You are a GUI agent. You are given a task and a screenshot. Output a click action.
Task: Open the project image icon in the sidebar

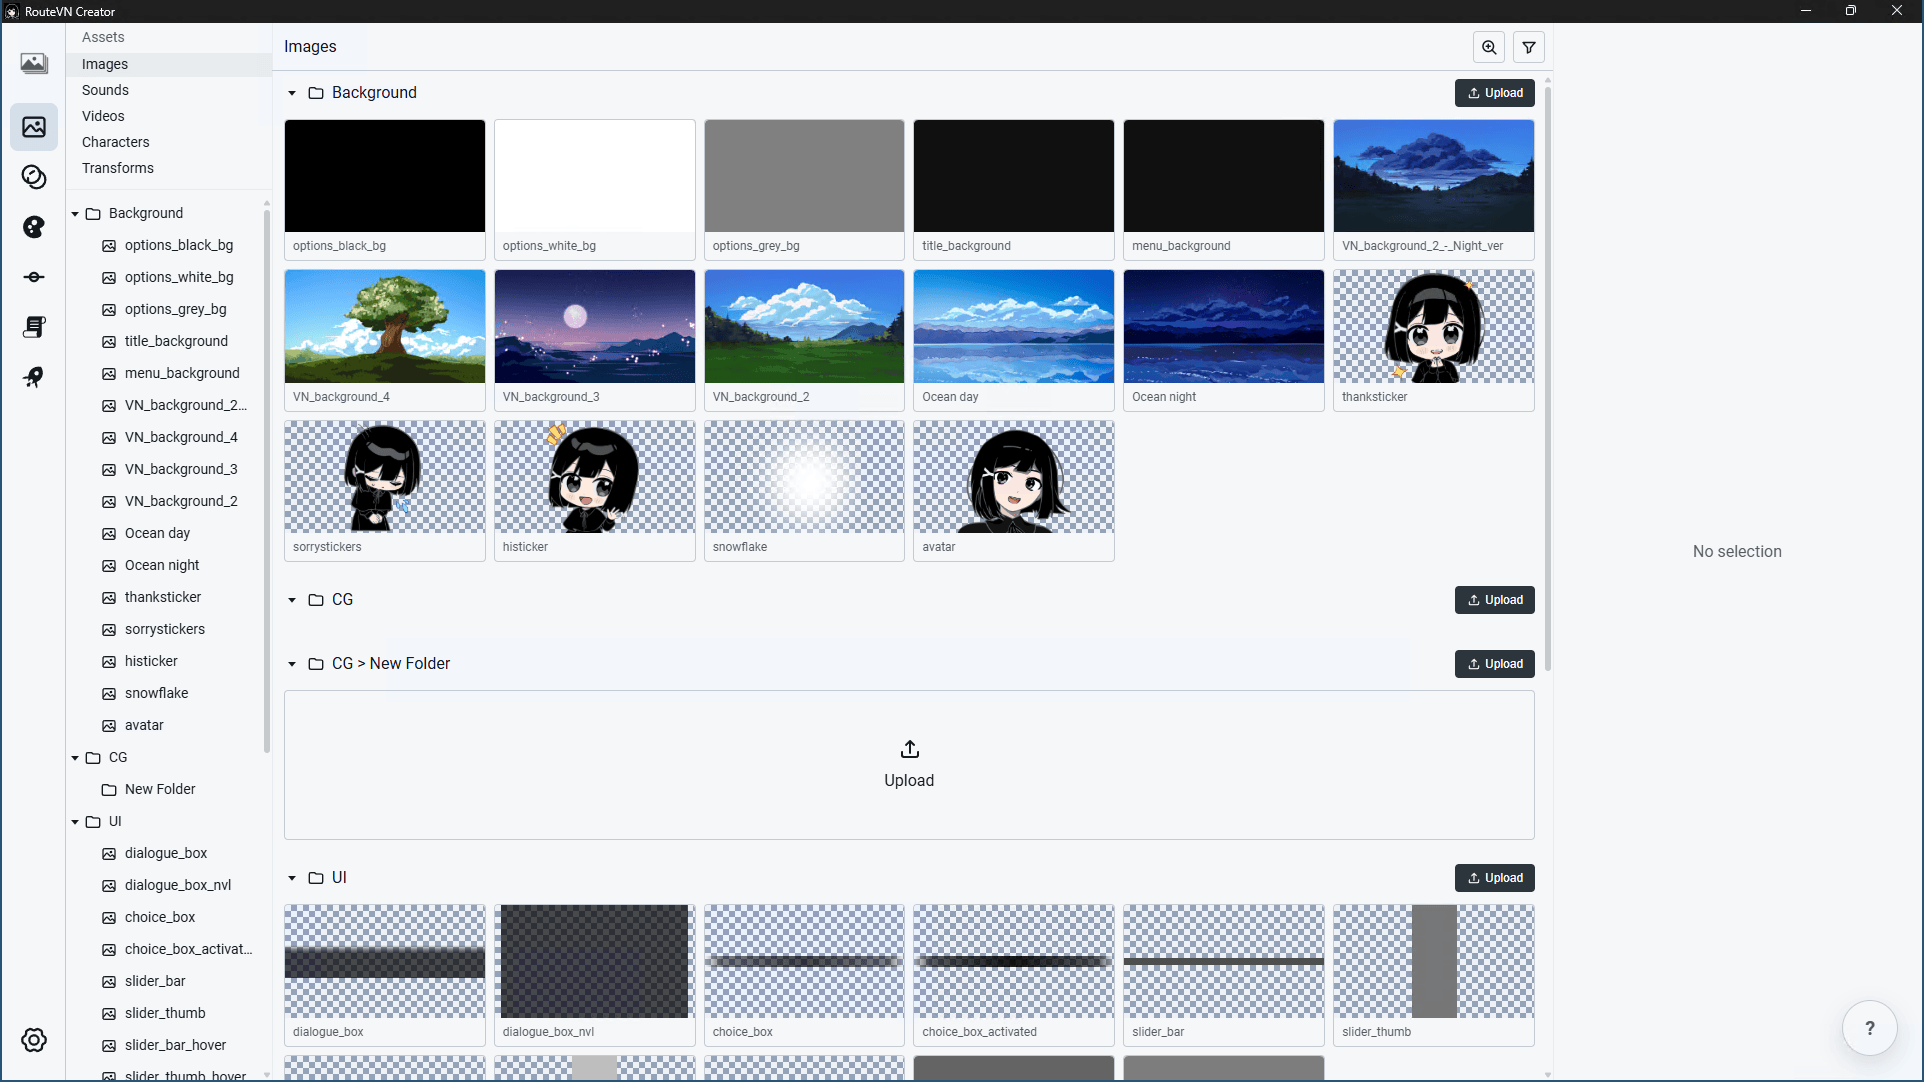(34, 64)
